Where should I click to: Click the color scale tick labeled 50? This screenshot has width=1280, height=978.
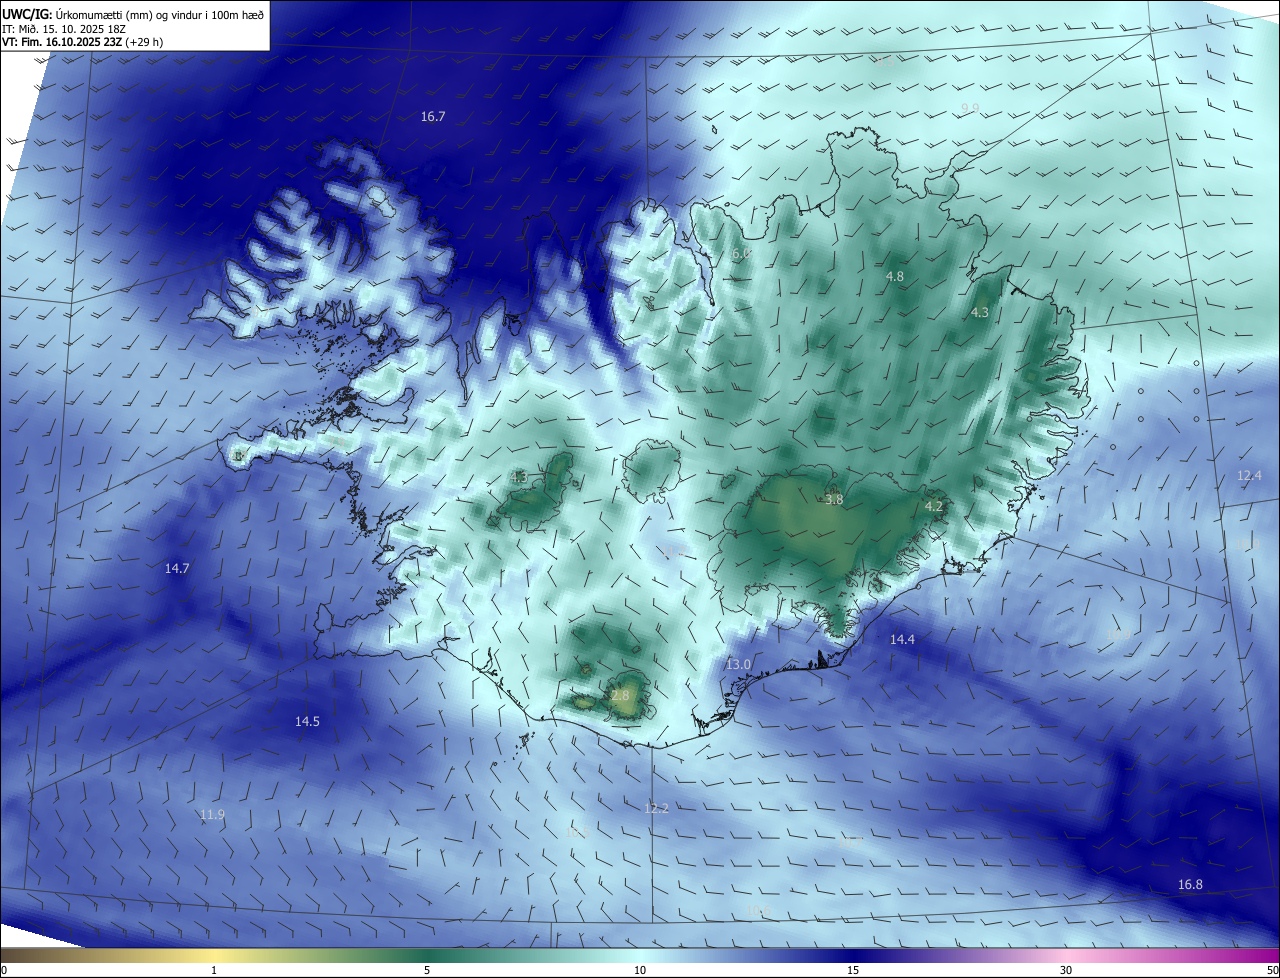click(1272, 970)
